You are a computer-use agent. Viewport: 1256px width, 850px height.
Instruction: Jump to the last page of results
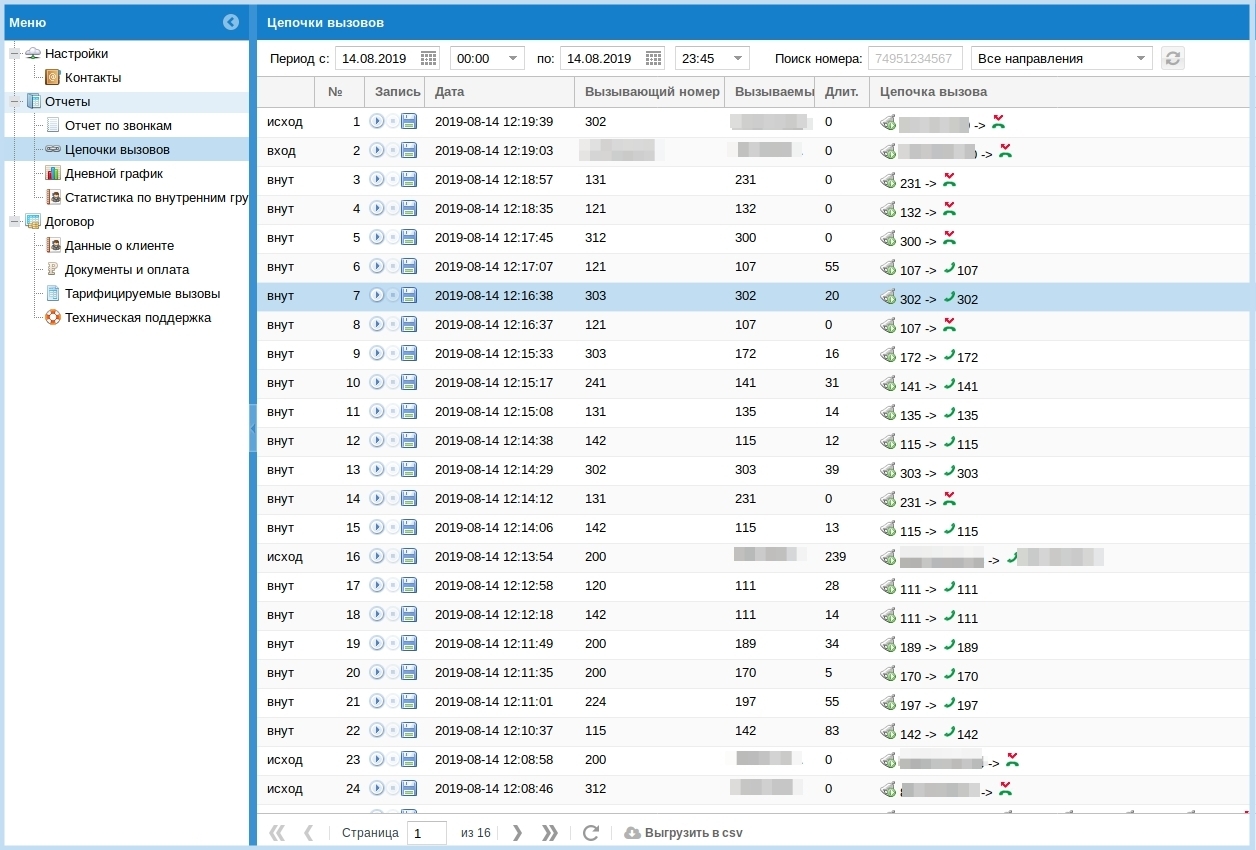(549, 832)
